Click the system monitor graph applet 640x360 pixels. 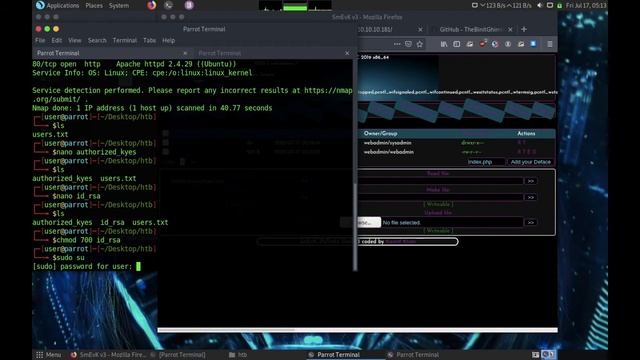pos(295,6)
